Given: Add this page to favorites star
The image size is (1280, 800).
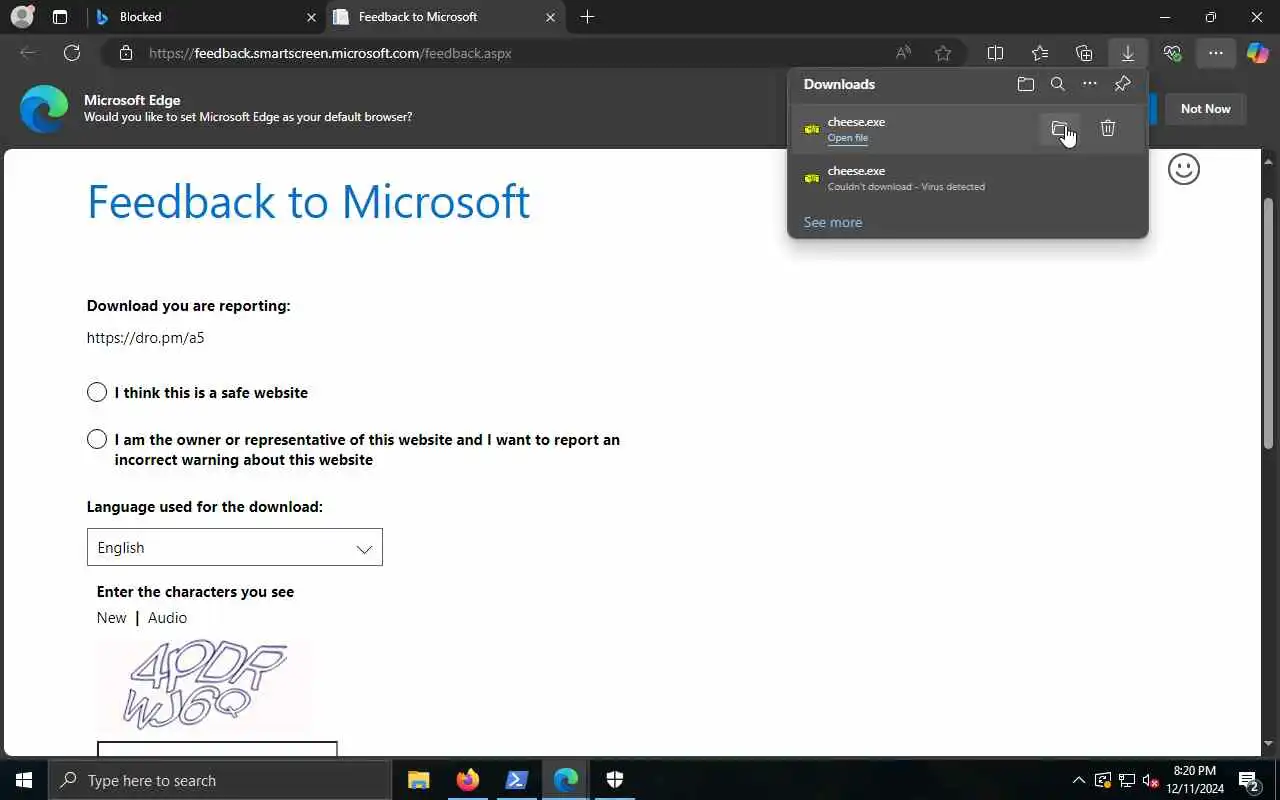Looking at the screenshot, I should tap(943, 53).
